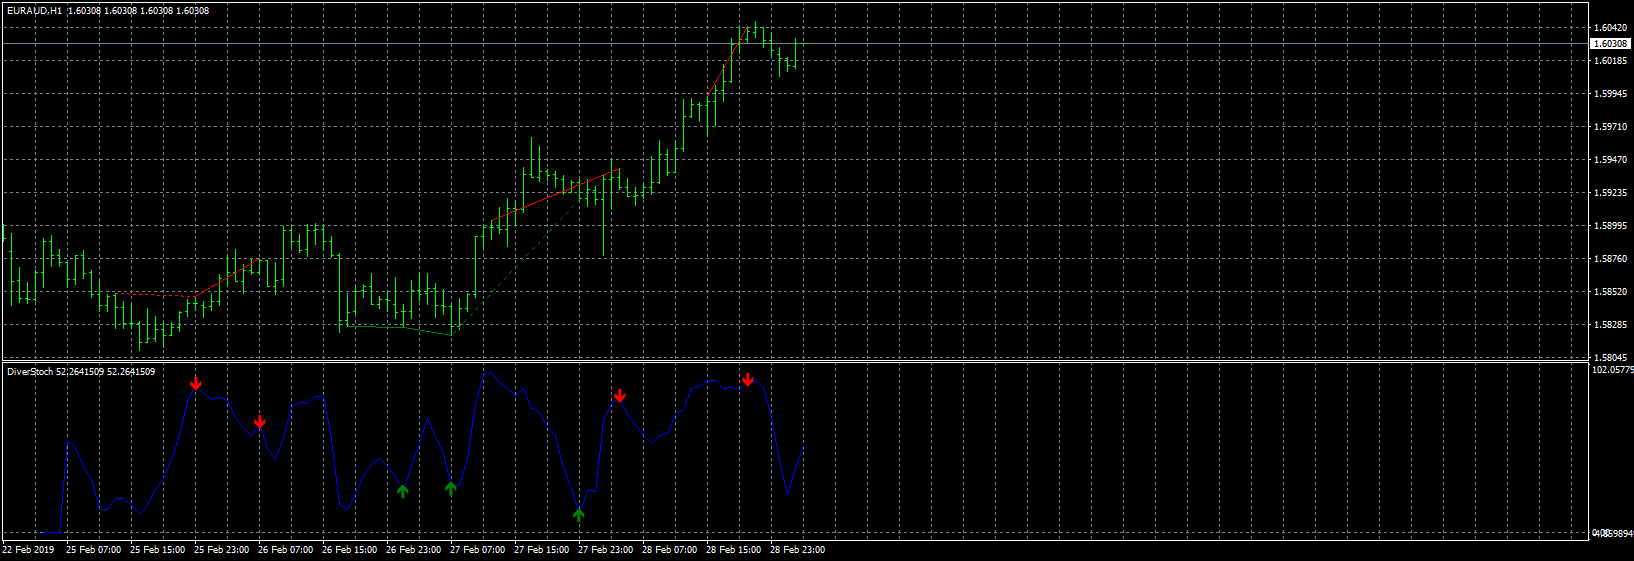
Task: Click the 1.58520 price scale label
Action: click(x=1610, y=292)
